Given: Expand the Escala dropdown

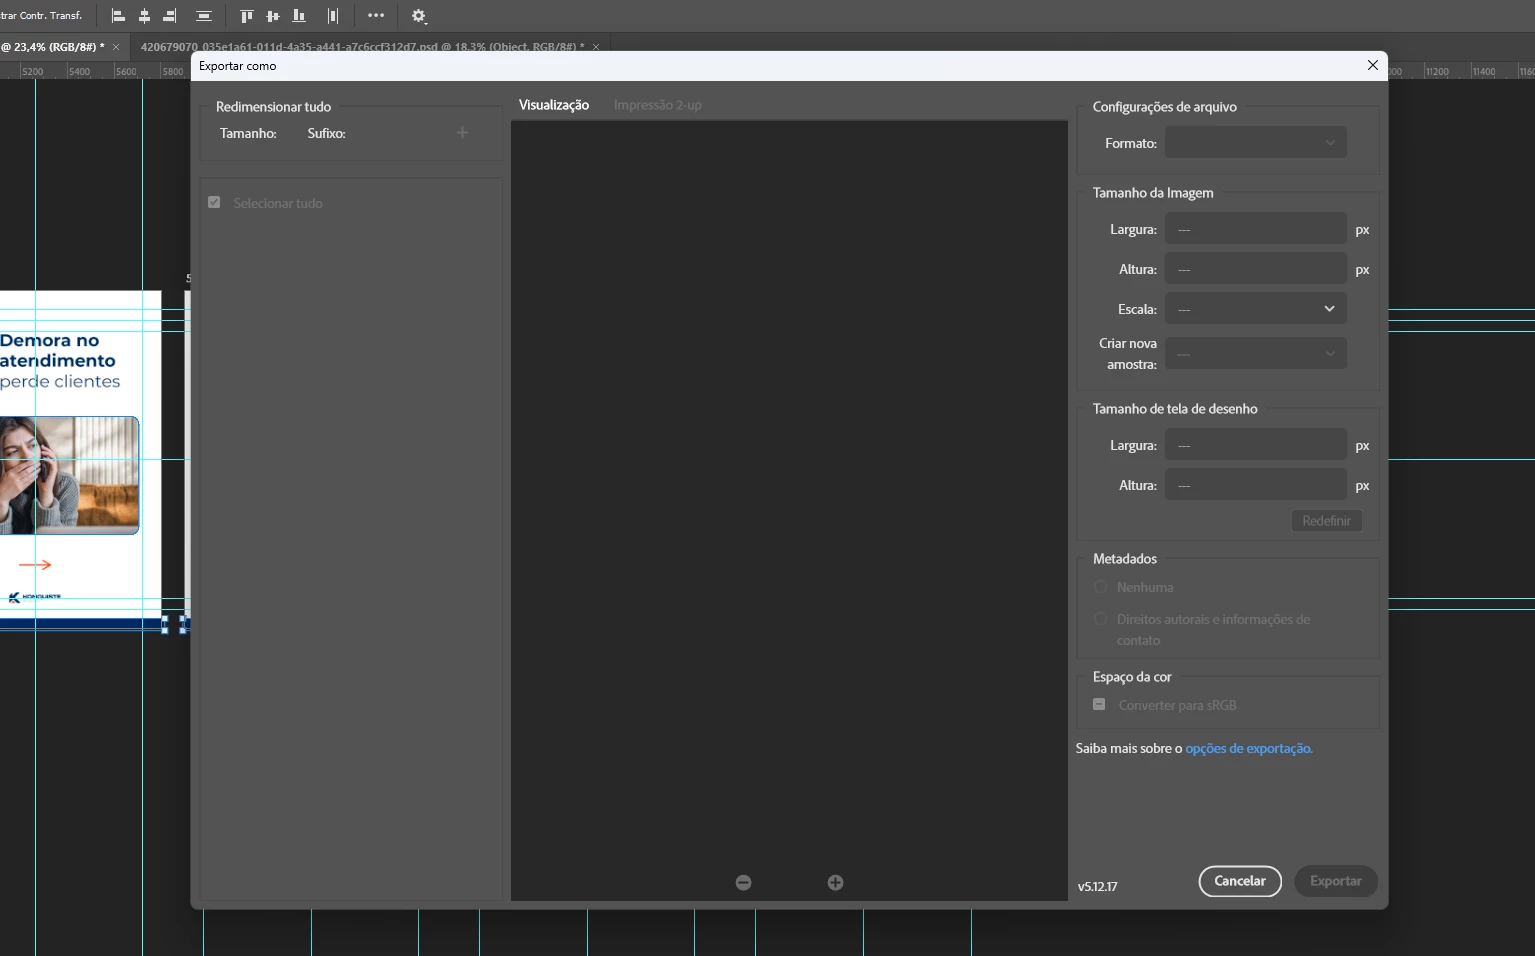Looking at the screenshot, I should click(1255, 309).
